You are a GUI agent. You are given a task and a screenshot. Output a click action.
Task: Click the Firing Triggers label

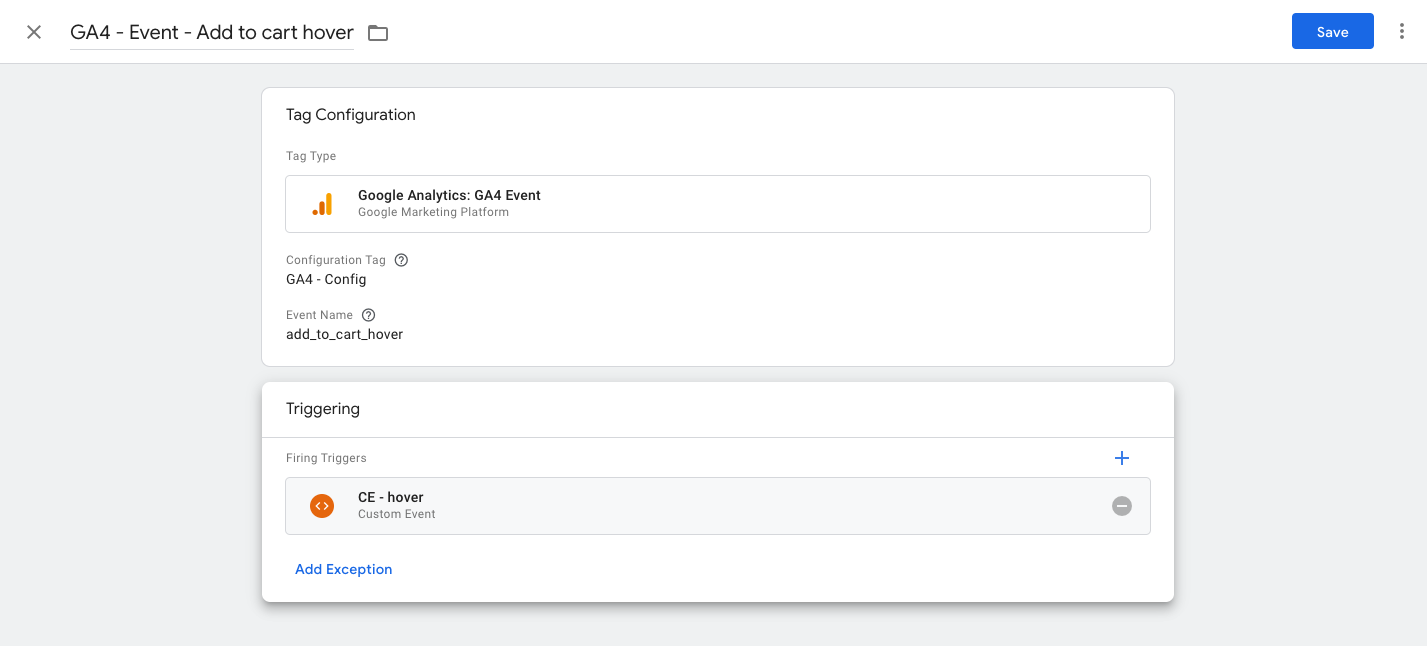coord(326,458)
